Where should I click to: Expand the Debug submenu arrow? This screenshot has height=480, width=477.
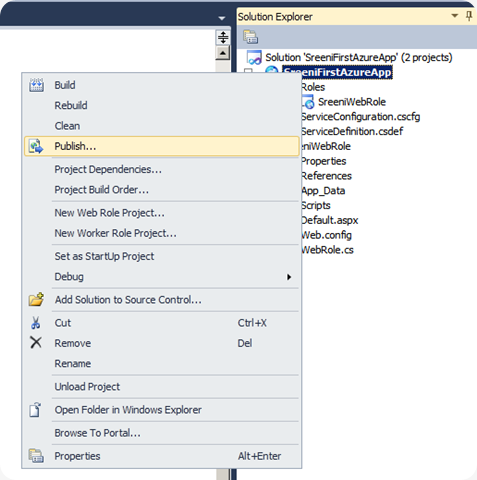tap(289, 277)
